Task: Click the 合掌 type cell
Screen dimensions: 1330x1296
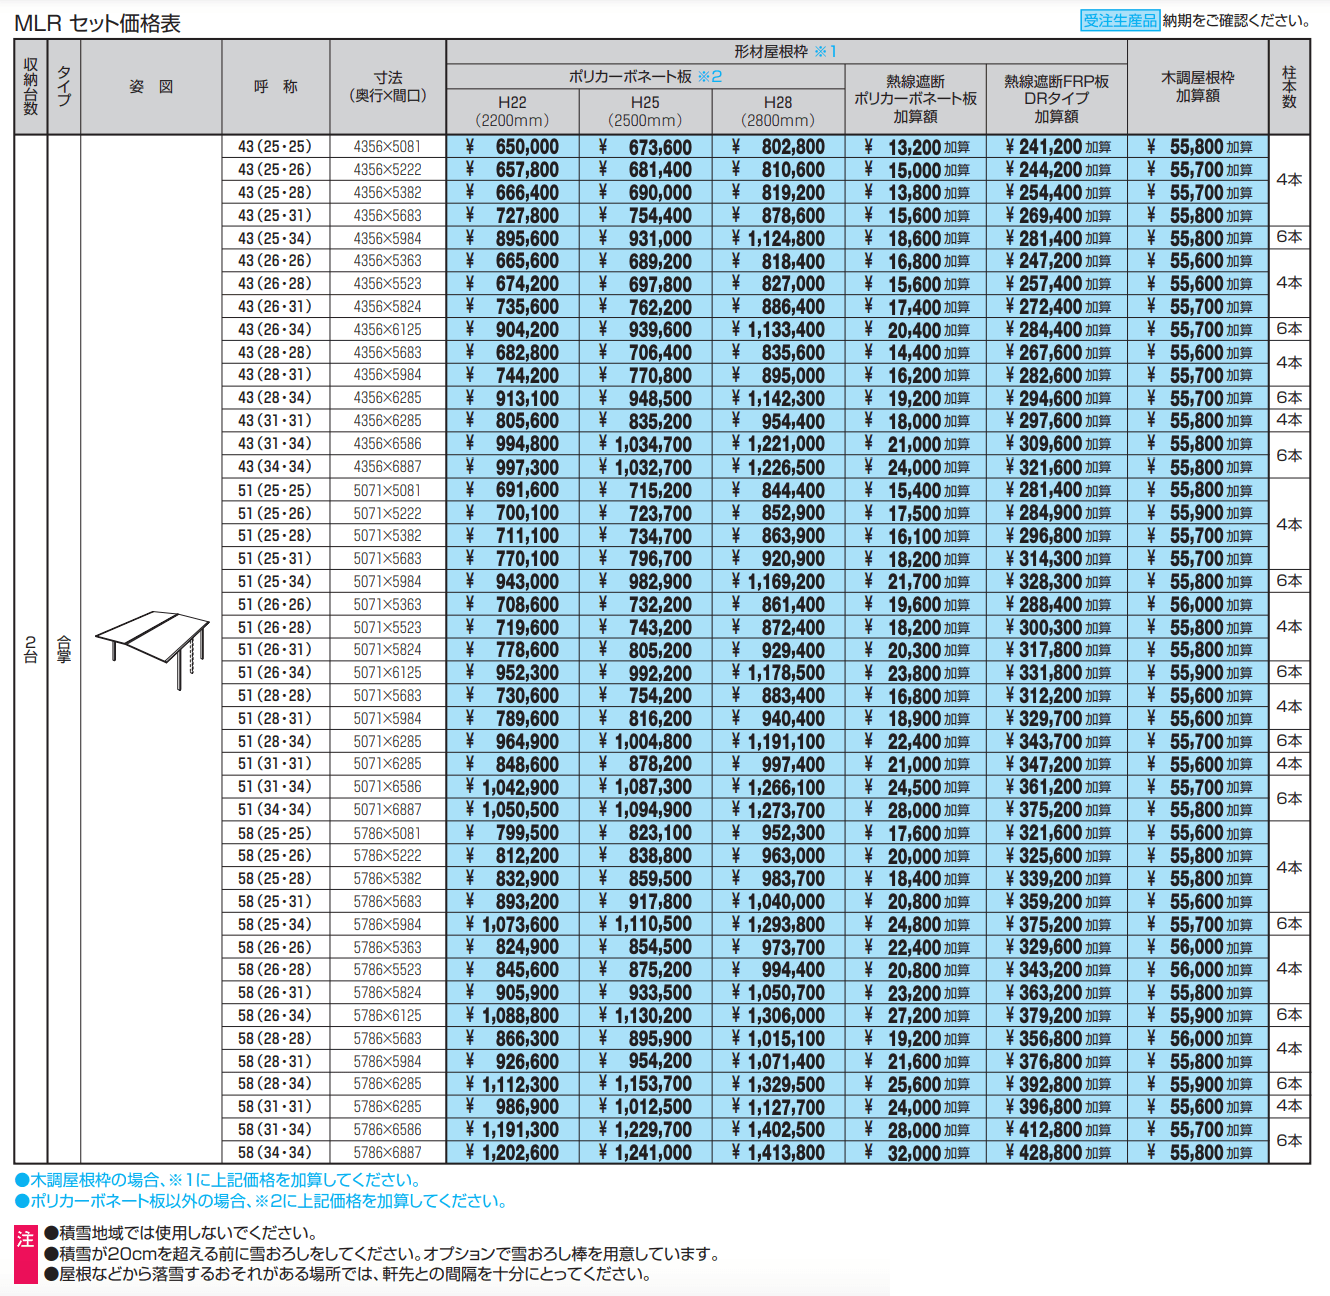Action: (x=64, y=648)
